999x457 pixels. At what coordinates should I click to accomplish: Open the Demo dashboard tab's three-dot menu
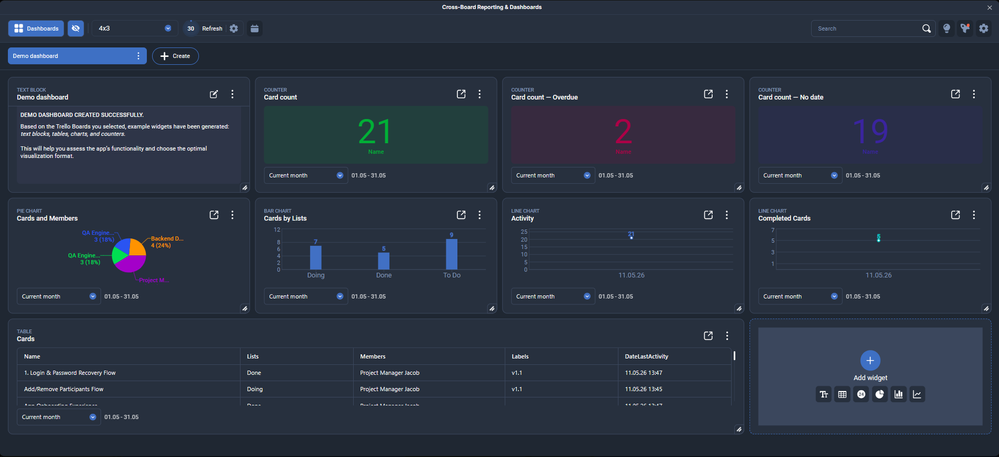tap(138, 56)
